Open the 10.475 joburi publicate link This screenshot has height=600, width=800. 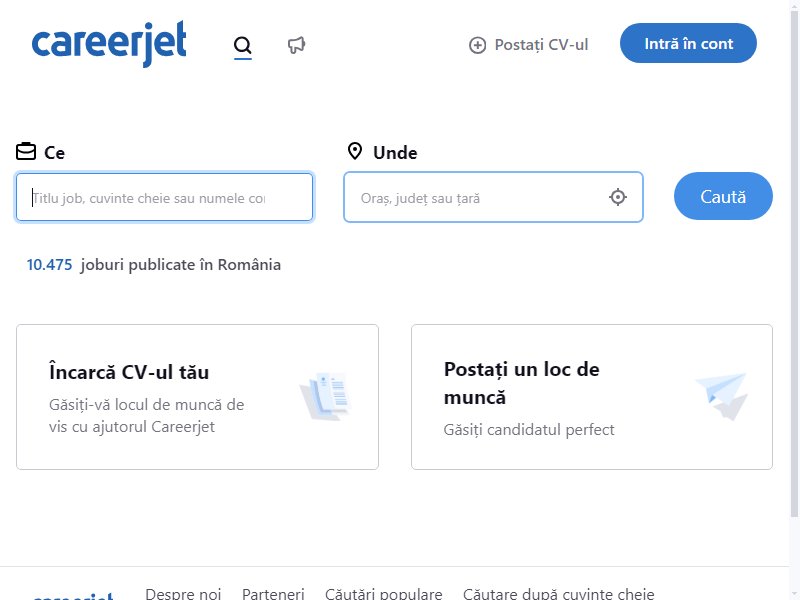click(154, 265)
